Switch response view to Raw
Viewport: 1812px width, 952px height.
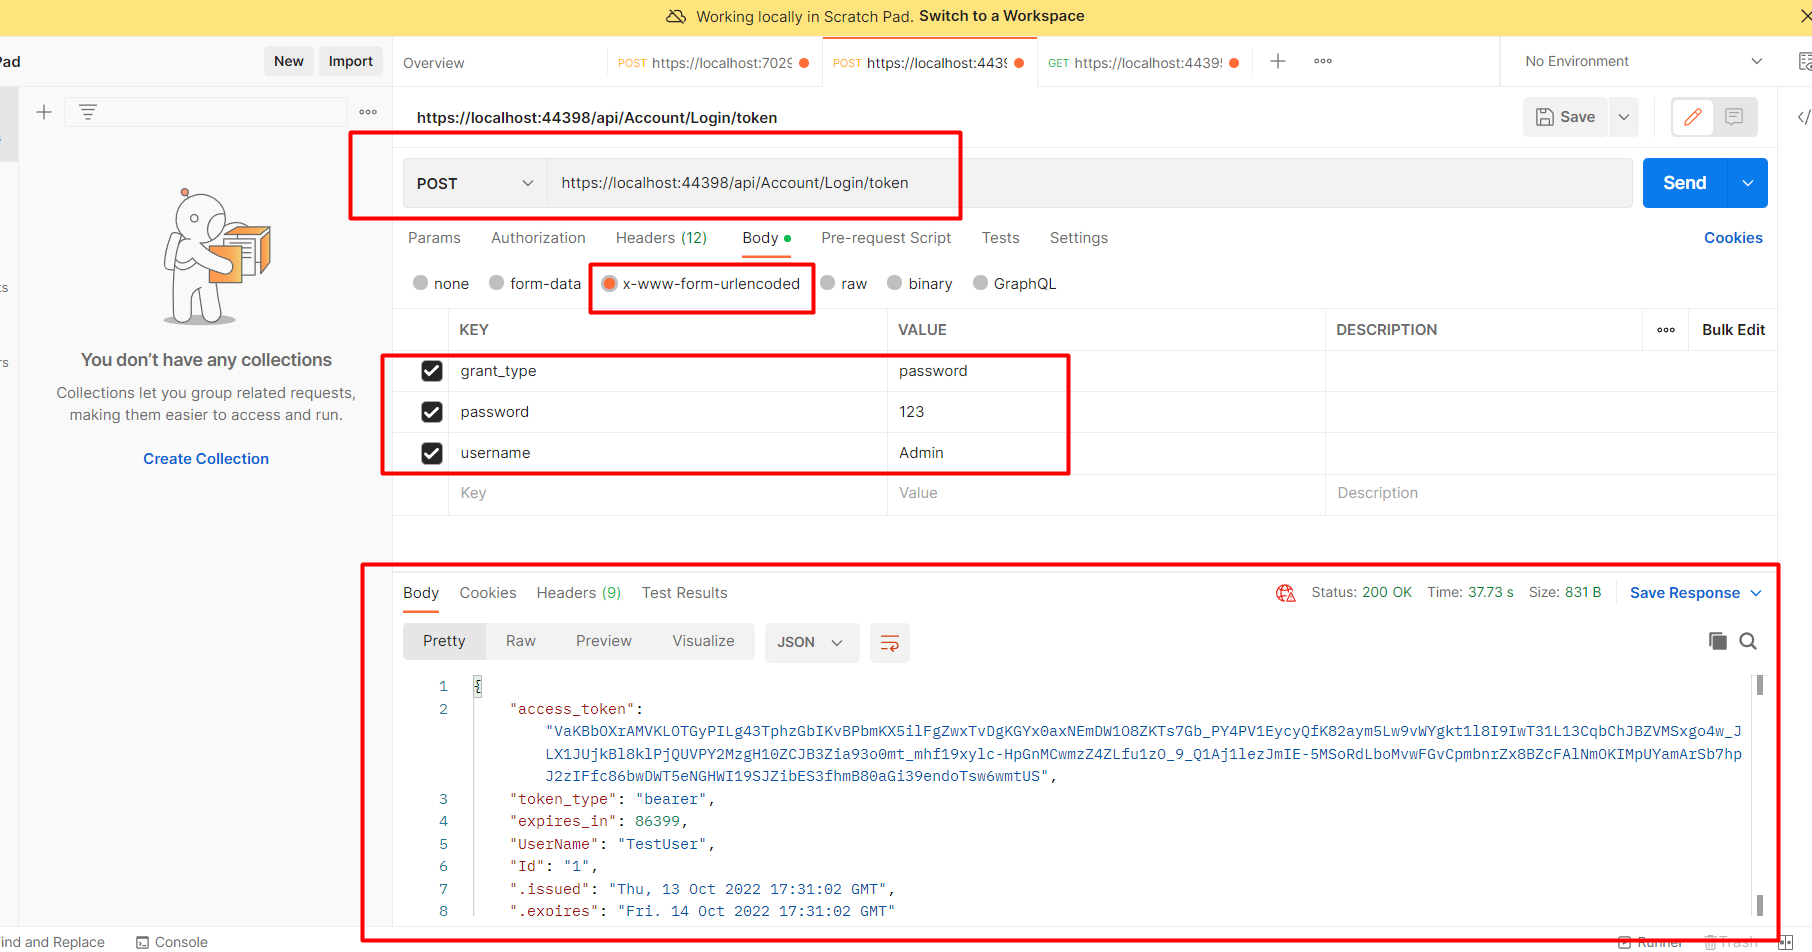520,641
